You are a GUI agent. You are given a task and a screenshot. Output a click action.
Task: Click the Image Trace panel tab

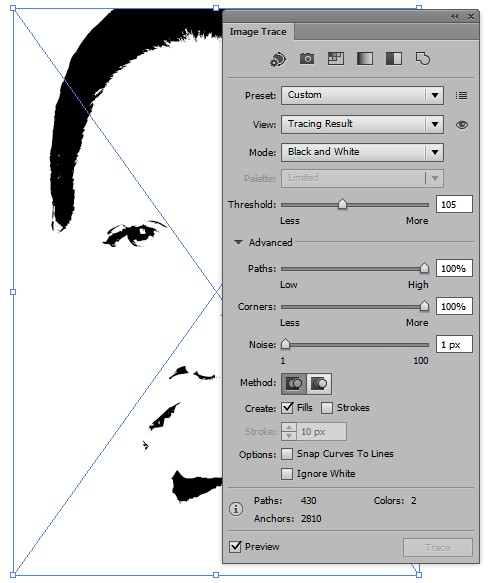tap(258, 32)
